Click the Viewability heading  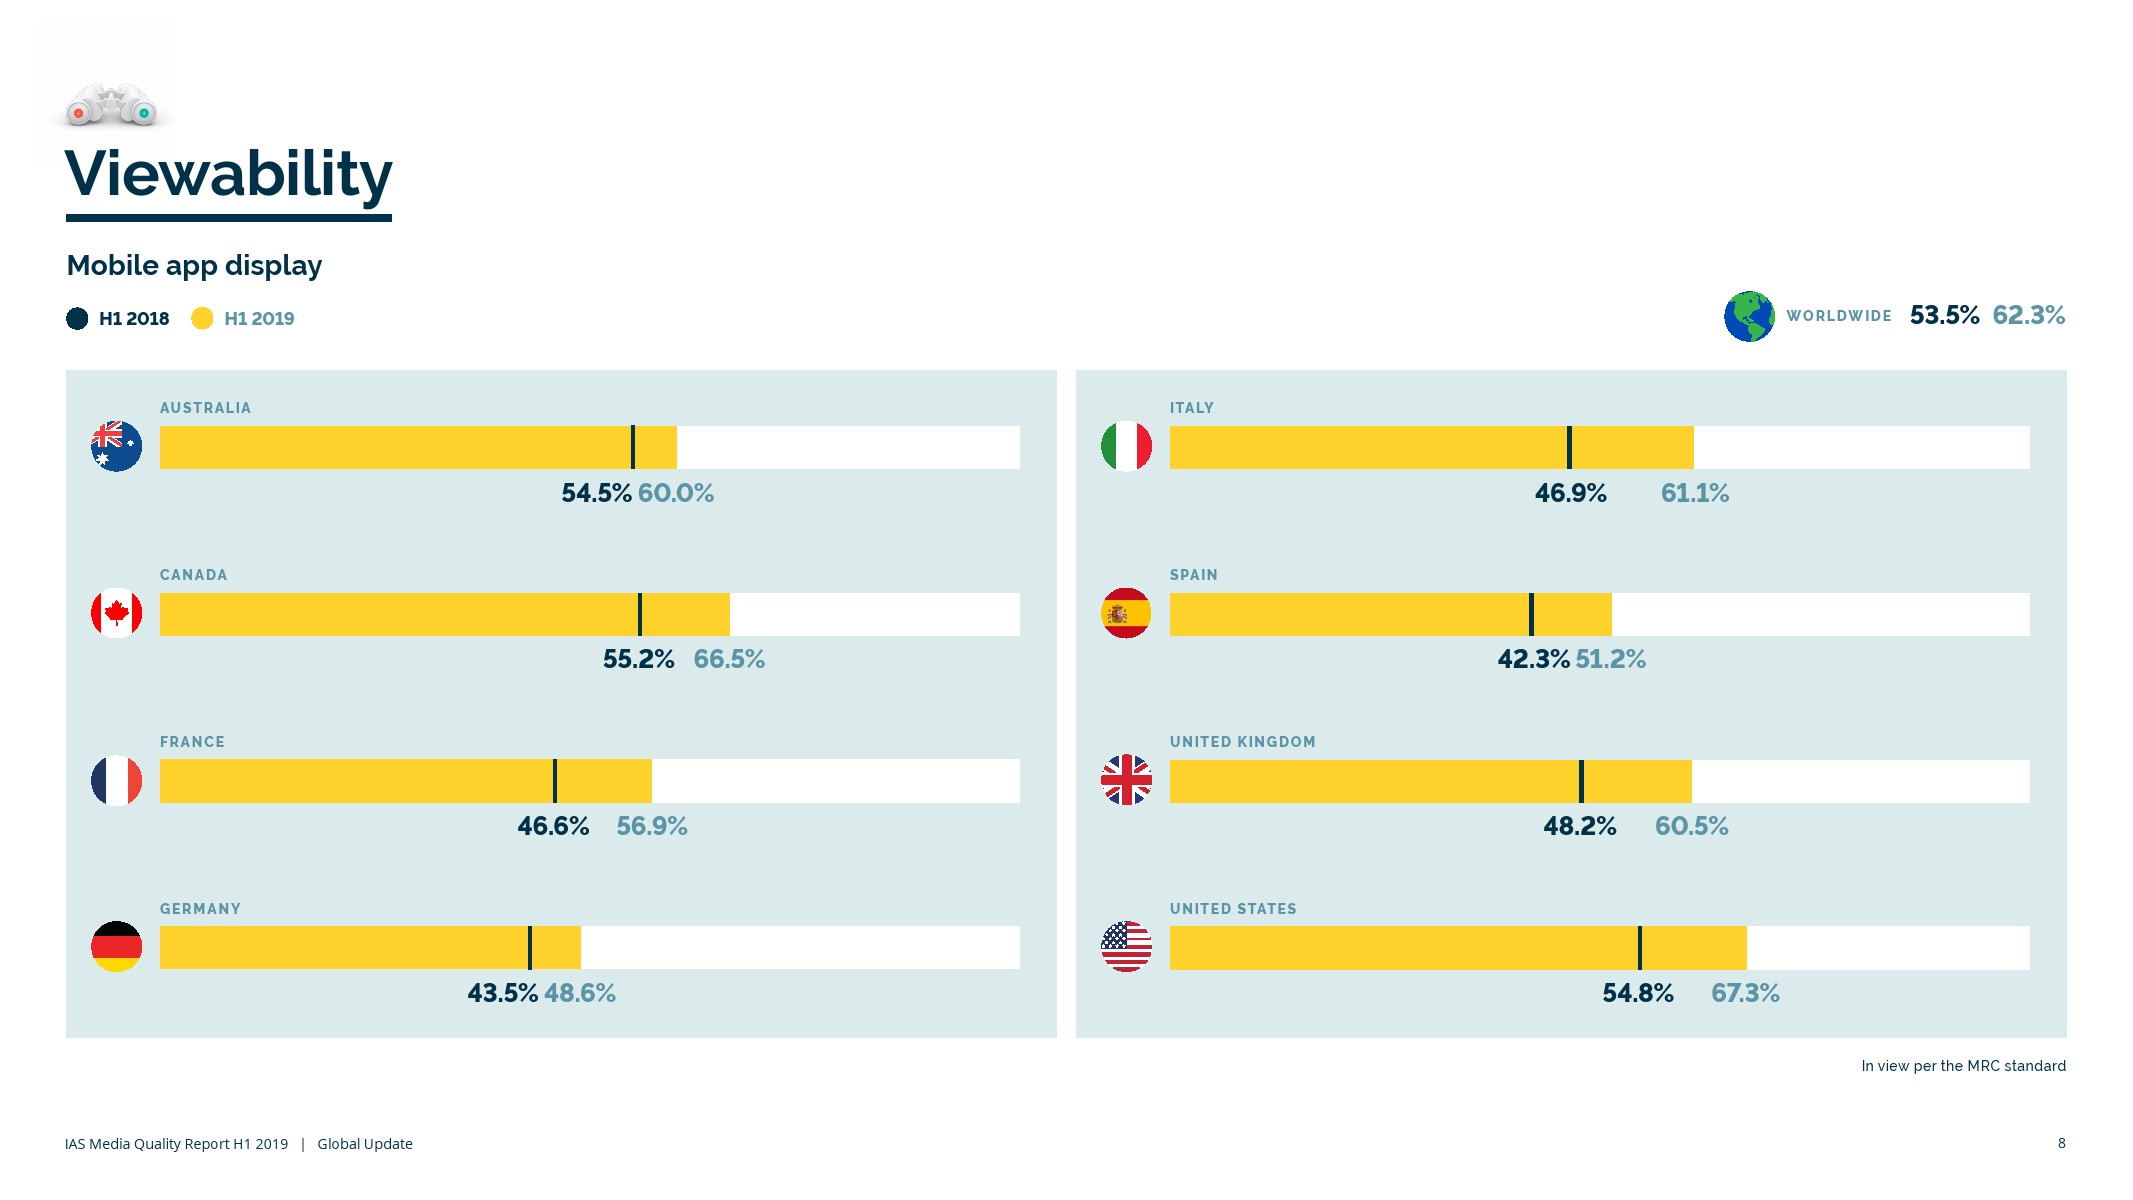pos(229,174)
